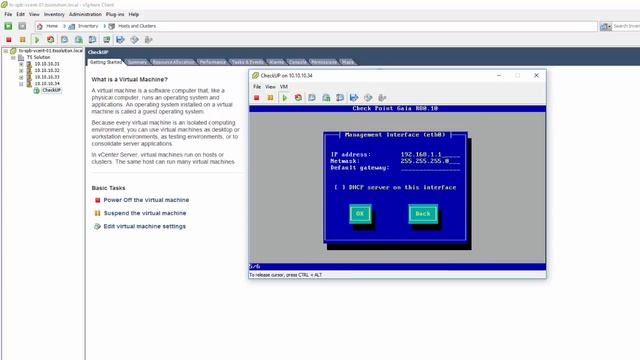The image size is (640, 360).
Task: Open Snapshot Manager from console window toolbar
Action: click(x=340, y=98)
